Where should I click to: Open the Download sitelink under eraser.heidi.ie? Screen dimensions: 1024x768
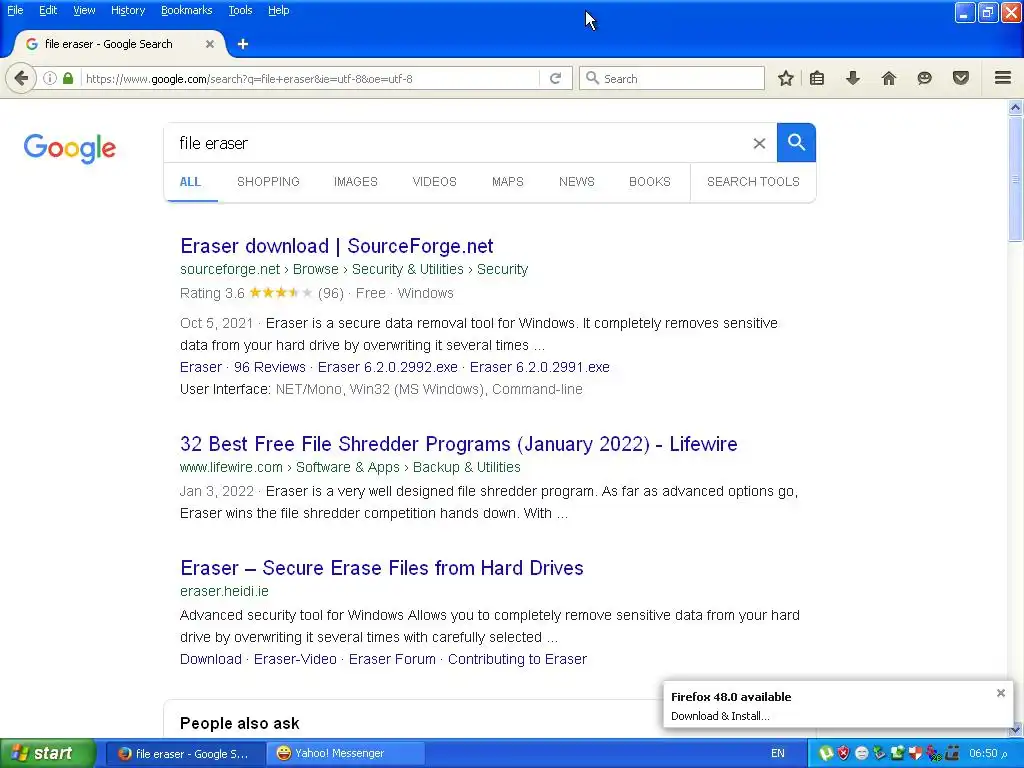coord(210,659)
